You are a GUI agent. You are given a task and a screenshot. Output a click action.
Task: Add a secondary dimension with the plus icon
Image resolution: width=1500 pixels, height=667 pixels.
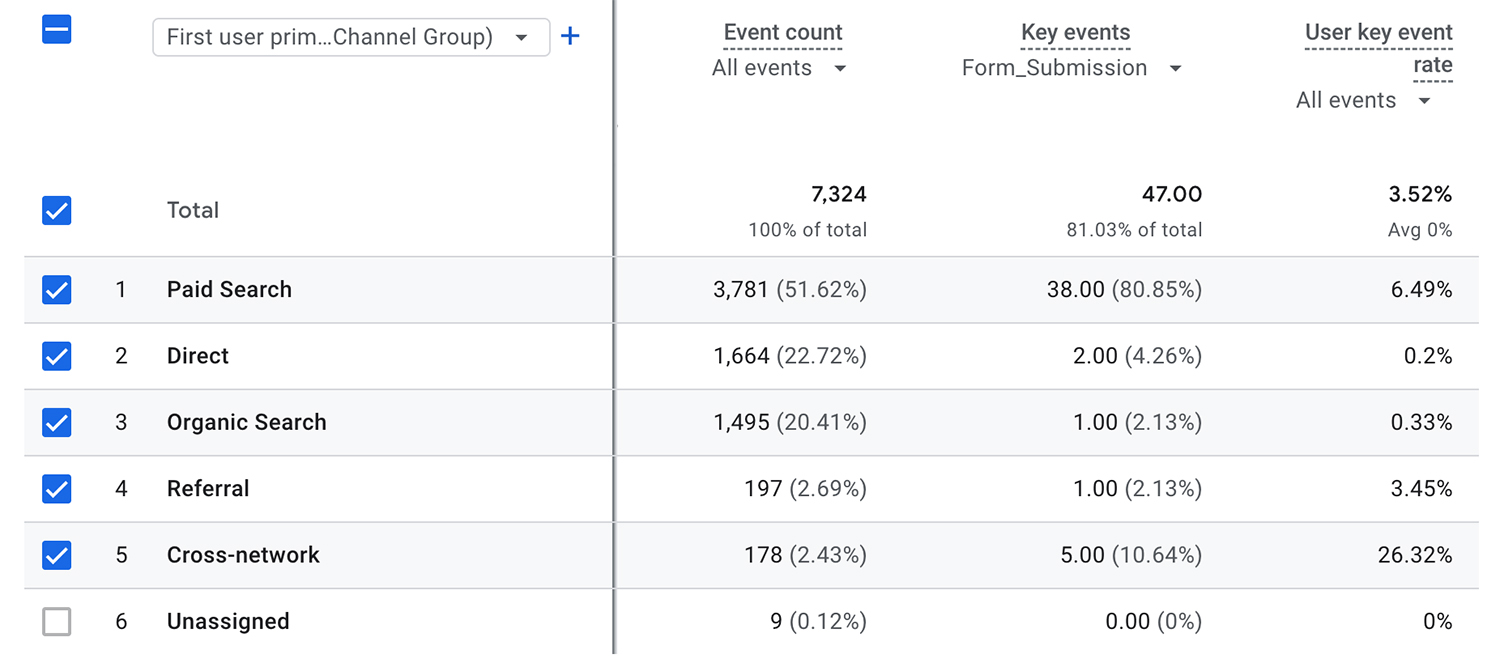(570, 35)
